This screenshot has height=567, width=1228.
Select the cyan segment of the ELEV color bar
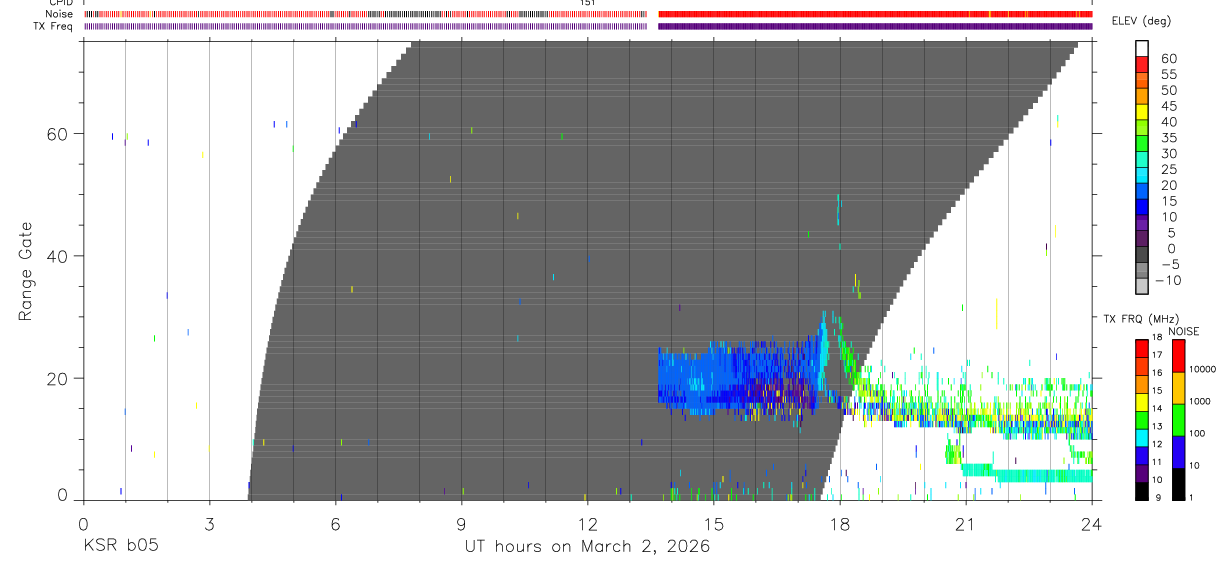click(1141, 176)
